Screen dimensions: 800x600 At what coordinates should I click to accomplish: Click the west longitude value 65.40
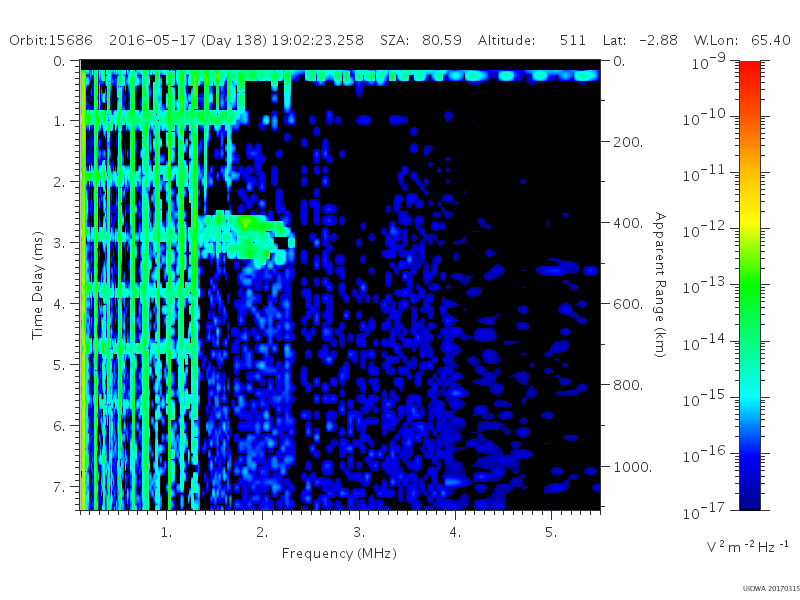point(771,40)
